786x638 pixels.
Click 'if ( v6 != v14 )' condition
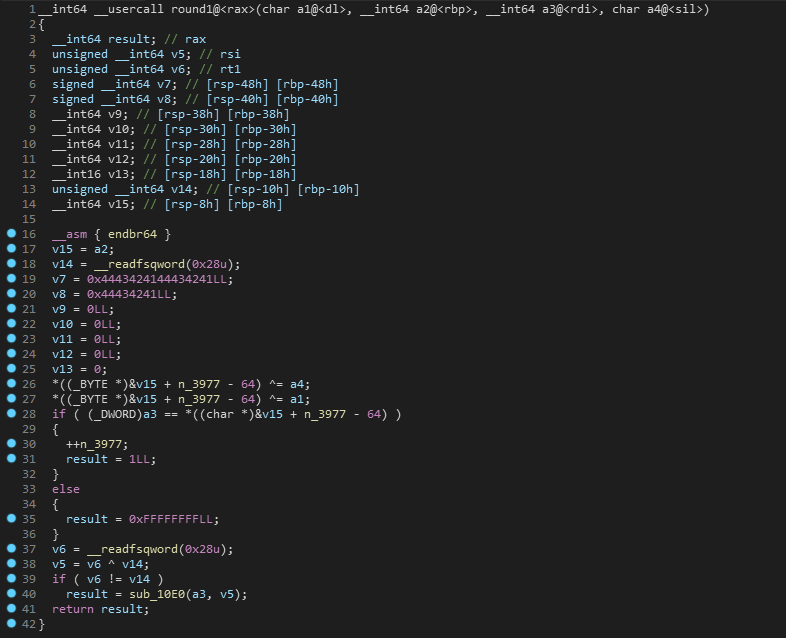tap(108, 579)
